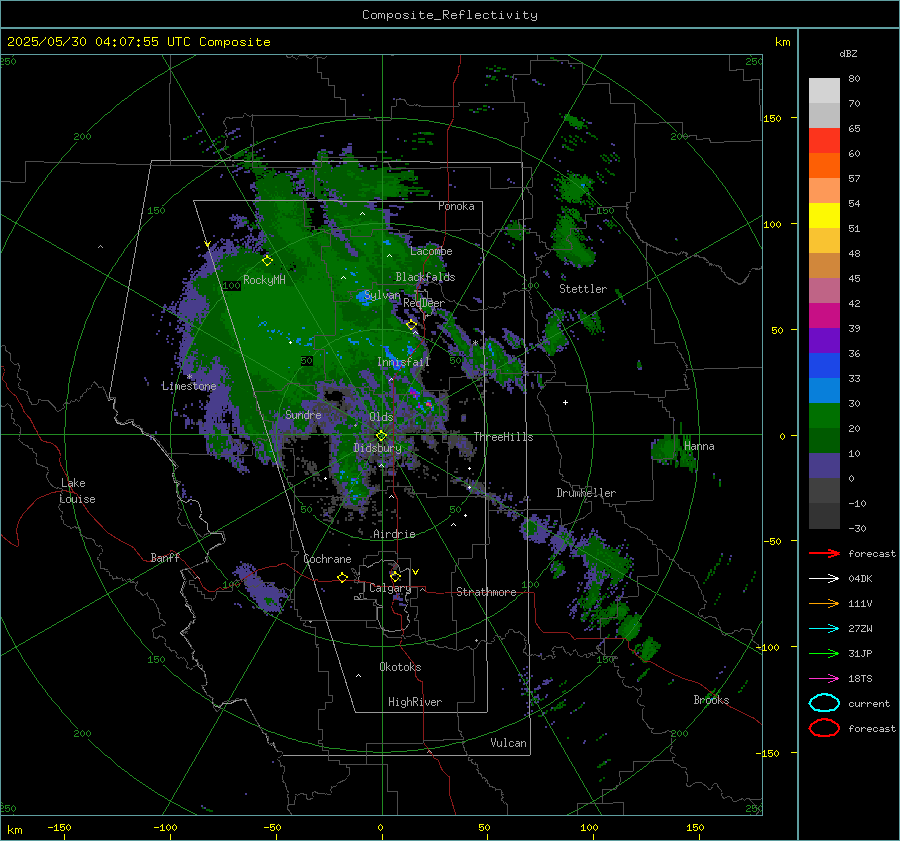900x841 pixels.
Task: Click the 04DK legend label
Action: 860,579
